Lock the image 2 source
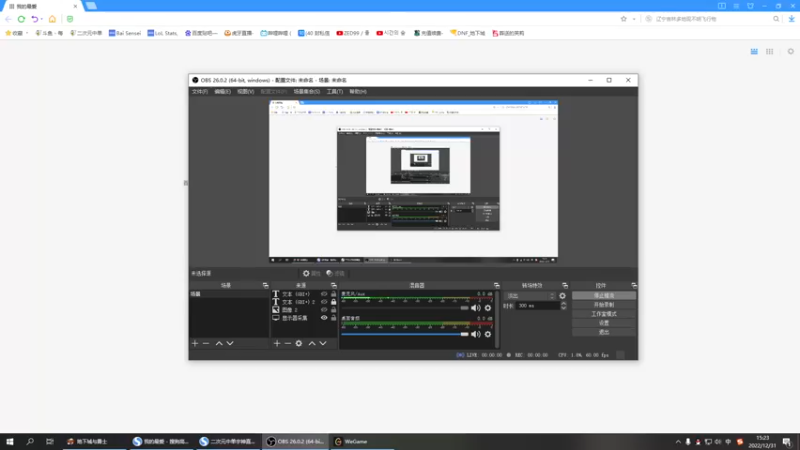 (334, 310)
